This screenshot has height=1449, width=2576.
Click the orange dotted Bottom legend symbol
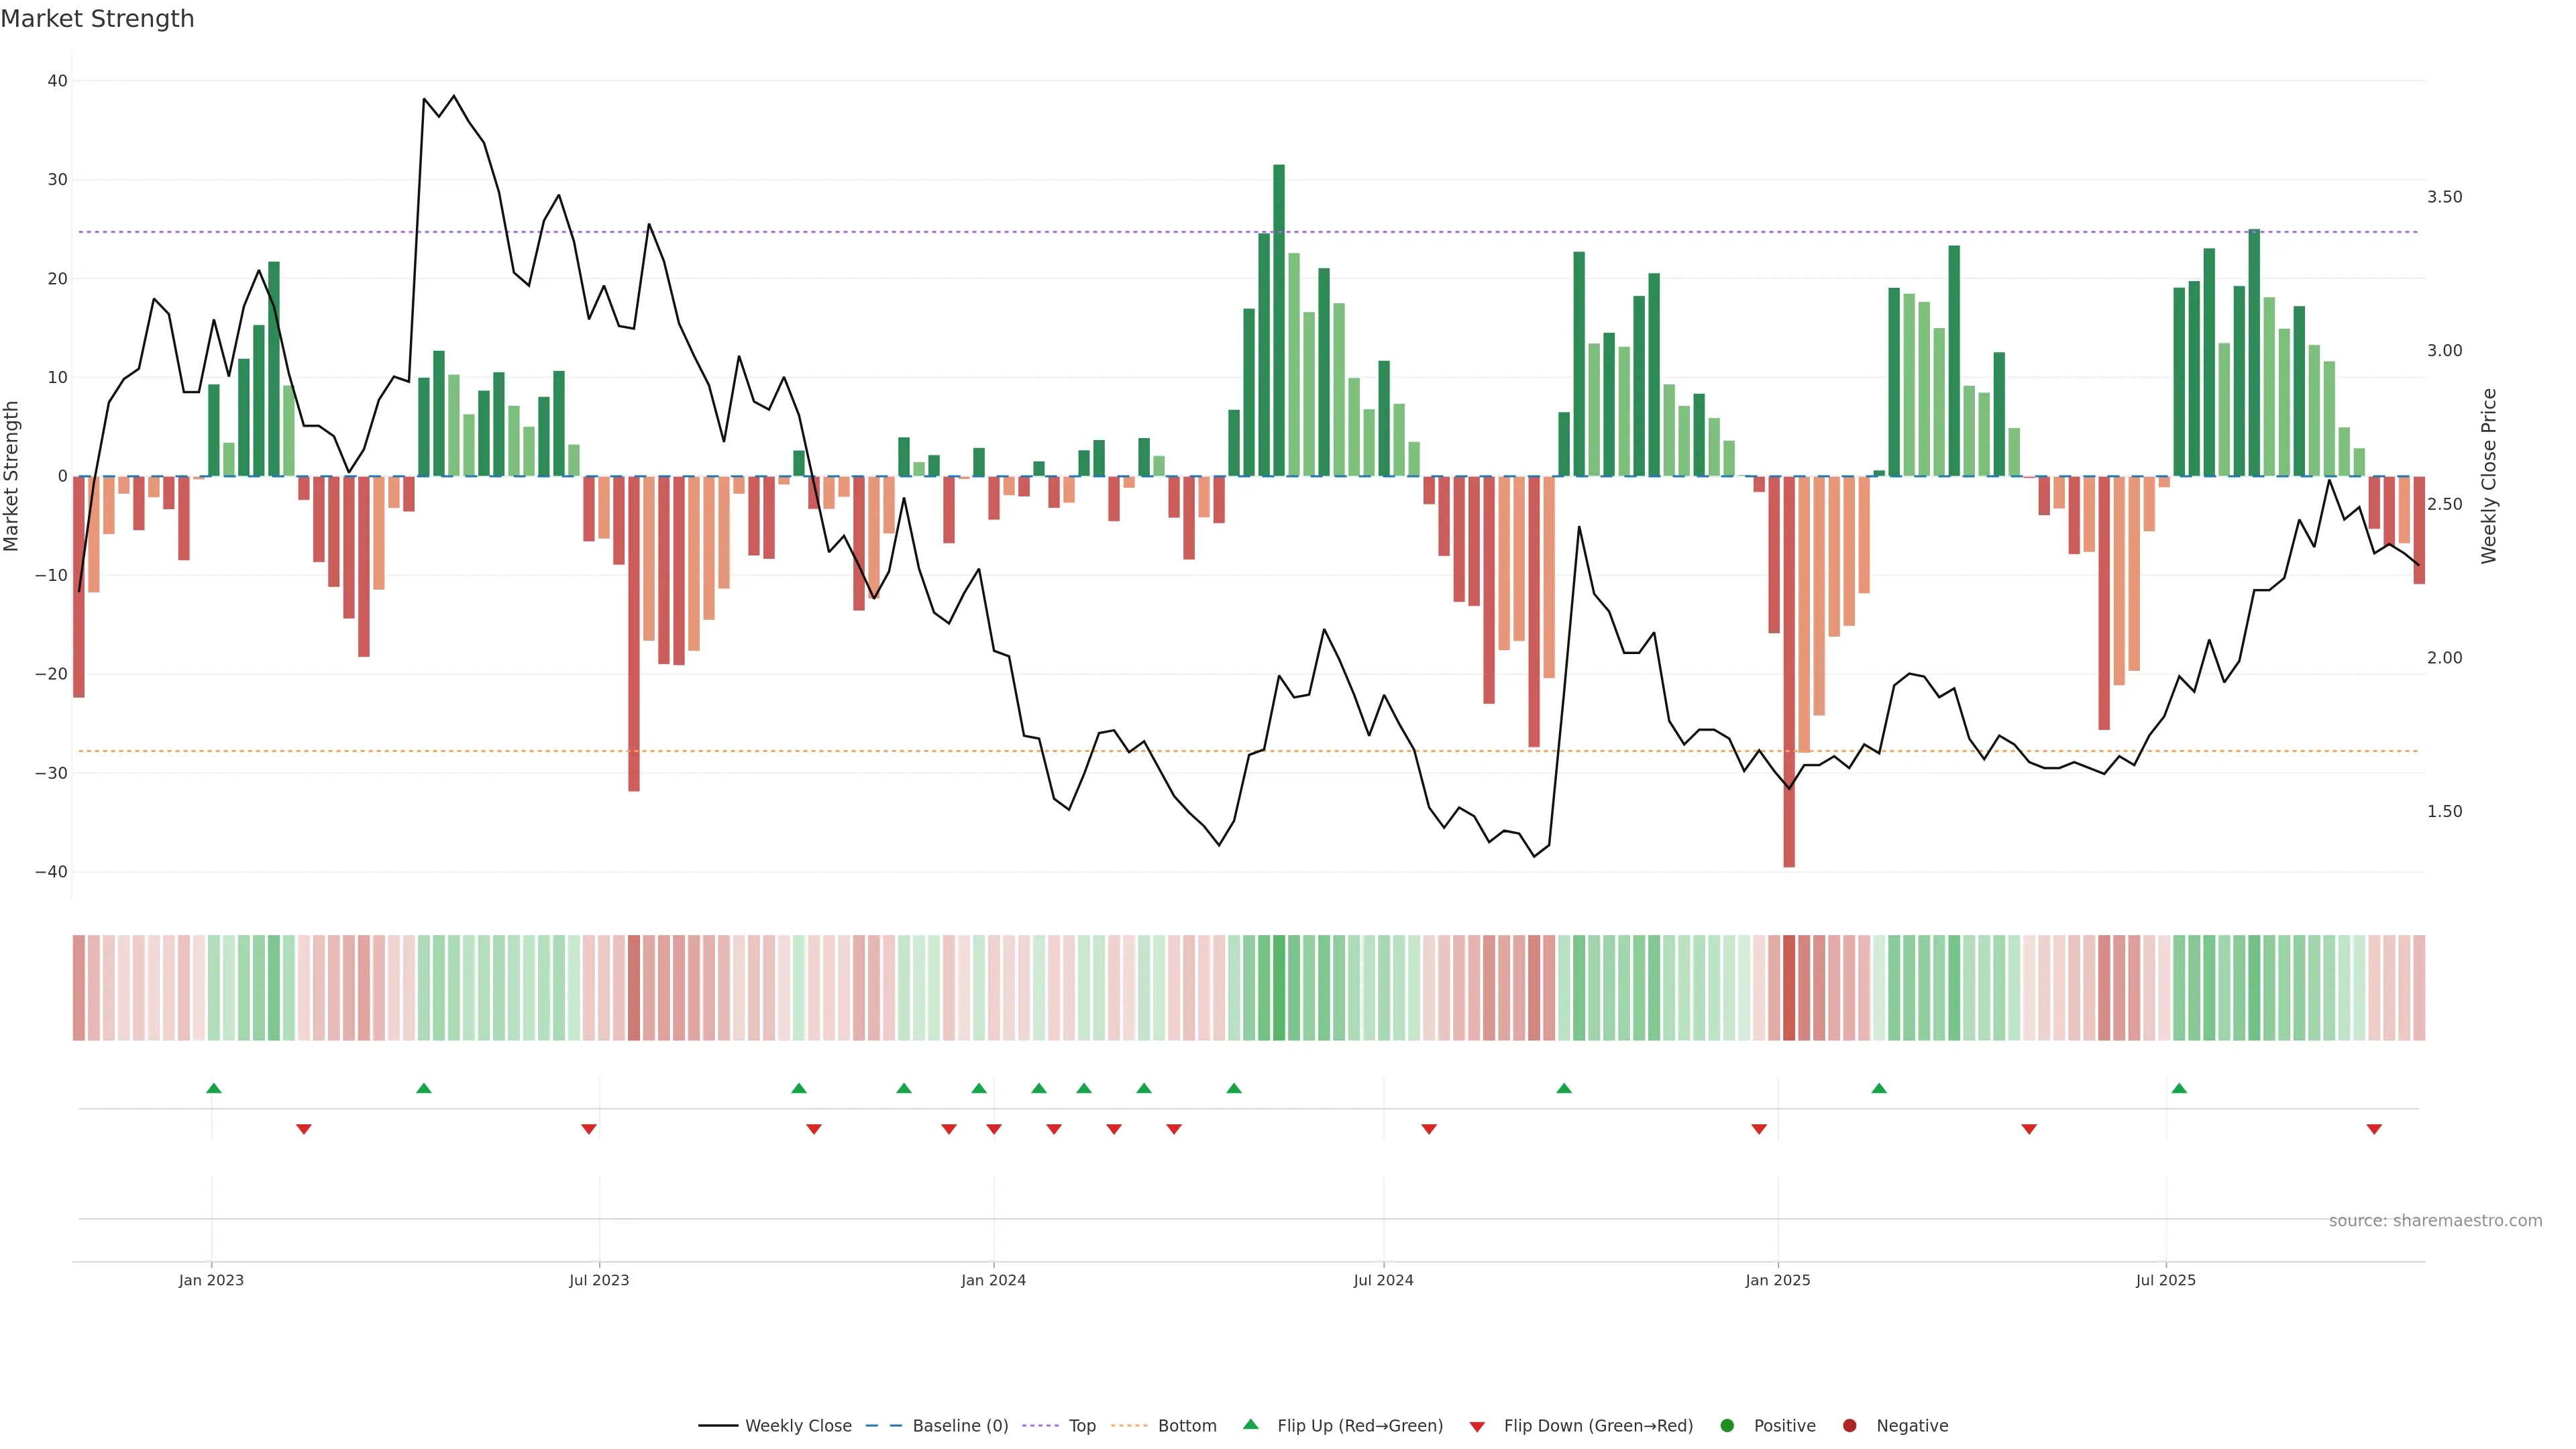click(1129, 1426)
